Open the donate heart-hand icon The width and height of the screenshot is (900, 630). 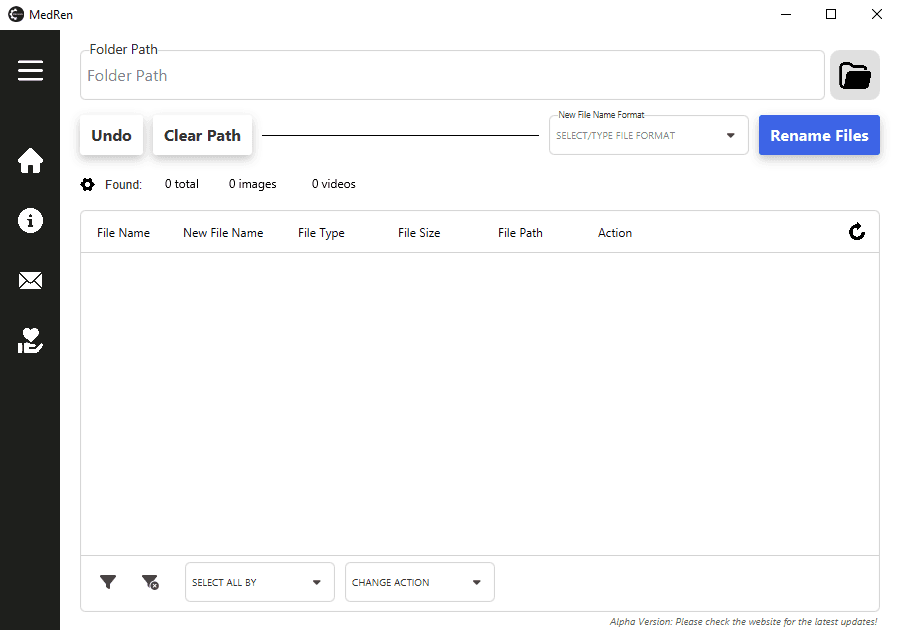click(30, 340)
